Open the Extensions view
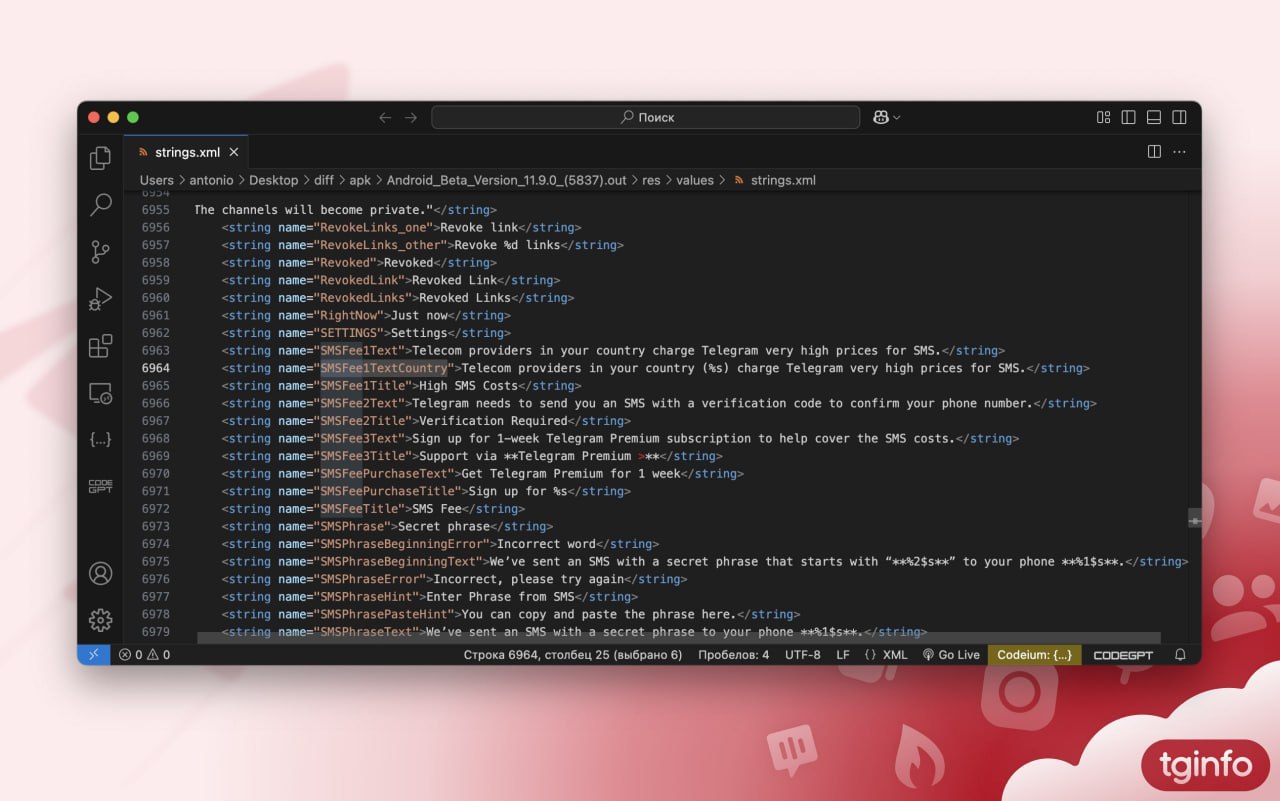Image resolution: width=1280 pixels, height=801 pixels. click(x=100, y=346)
